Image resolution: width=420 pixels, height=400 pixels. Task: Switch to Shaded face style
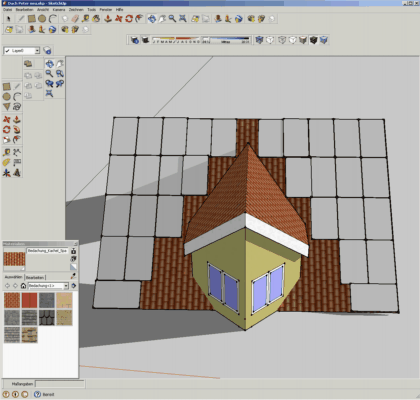point(303,40)
